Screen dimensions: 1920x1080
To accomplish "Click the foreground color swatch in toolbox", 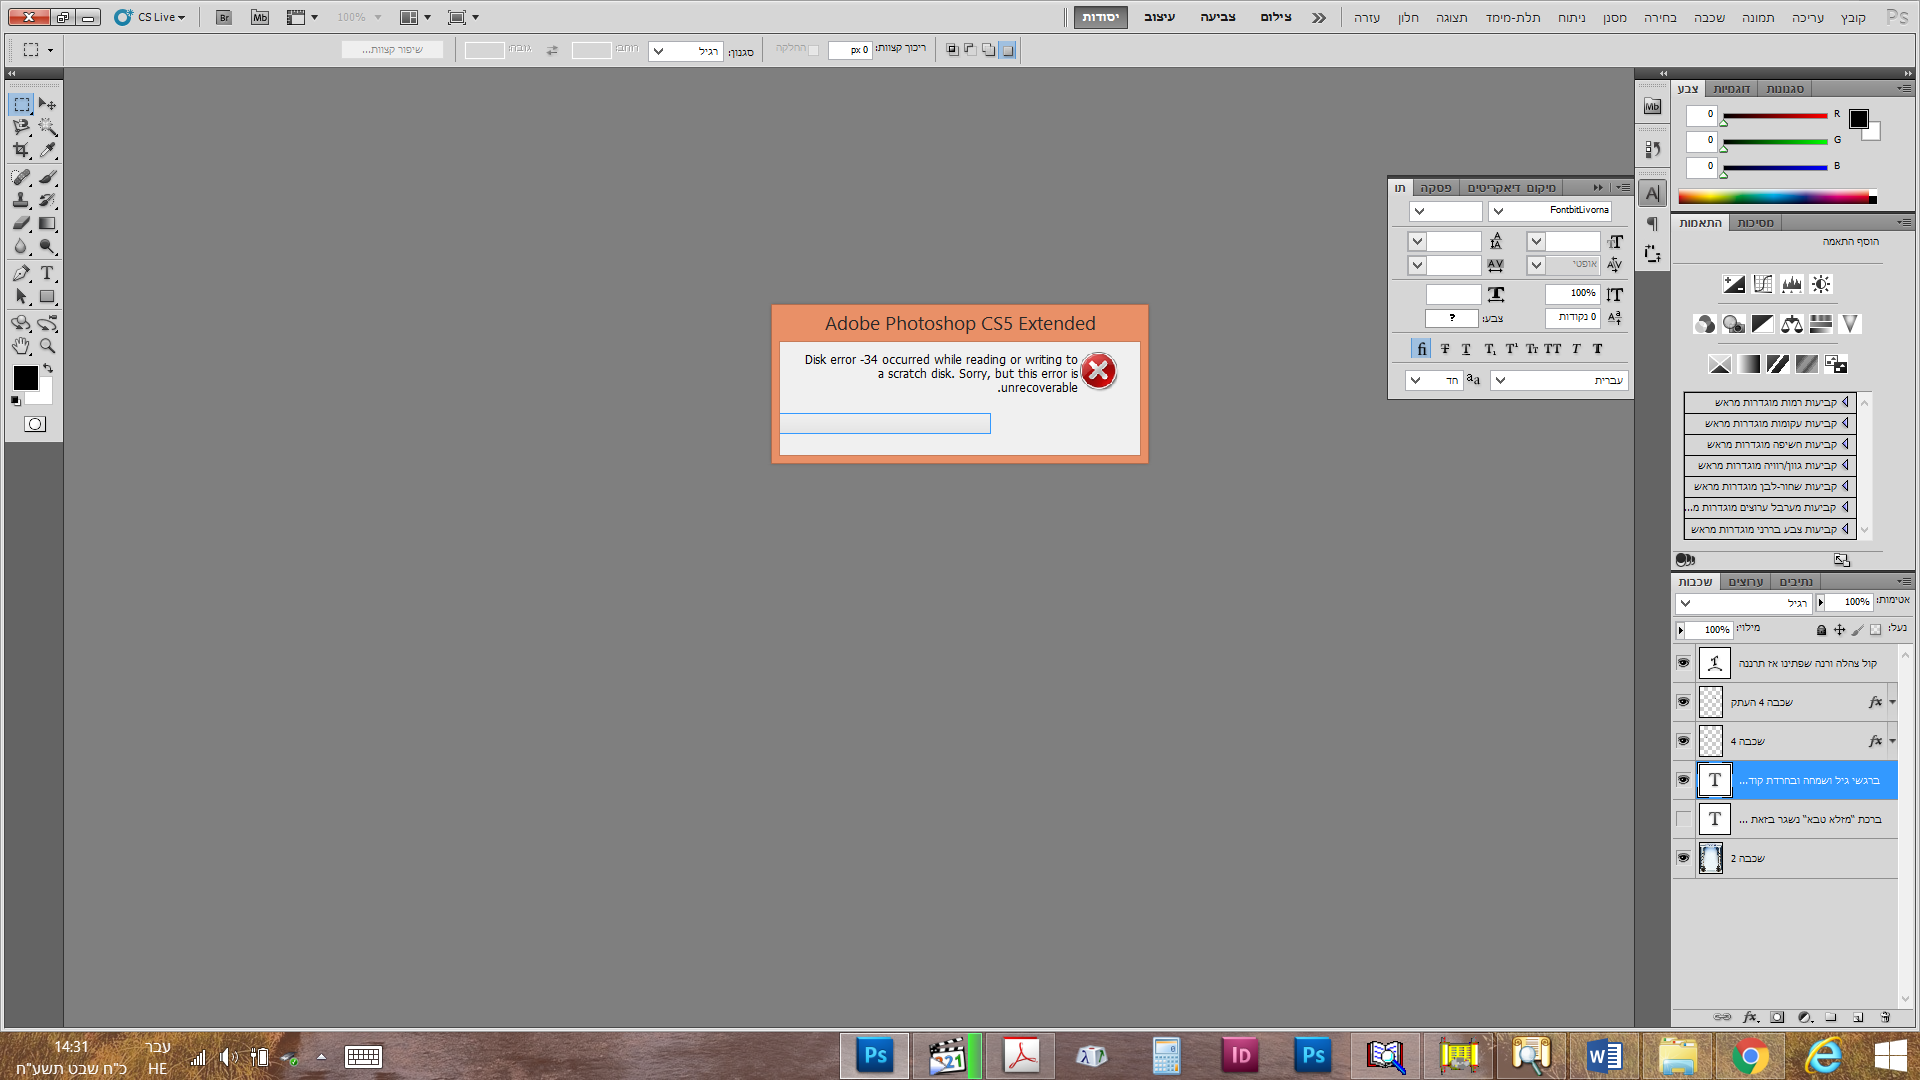I will pyautogui.click(x=24, y=377).
